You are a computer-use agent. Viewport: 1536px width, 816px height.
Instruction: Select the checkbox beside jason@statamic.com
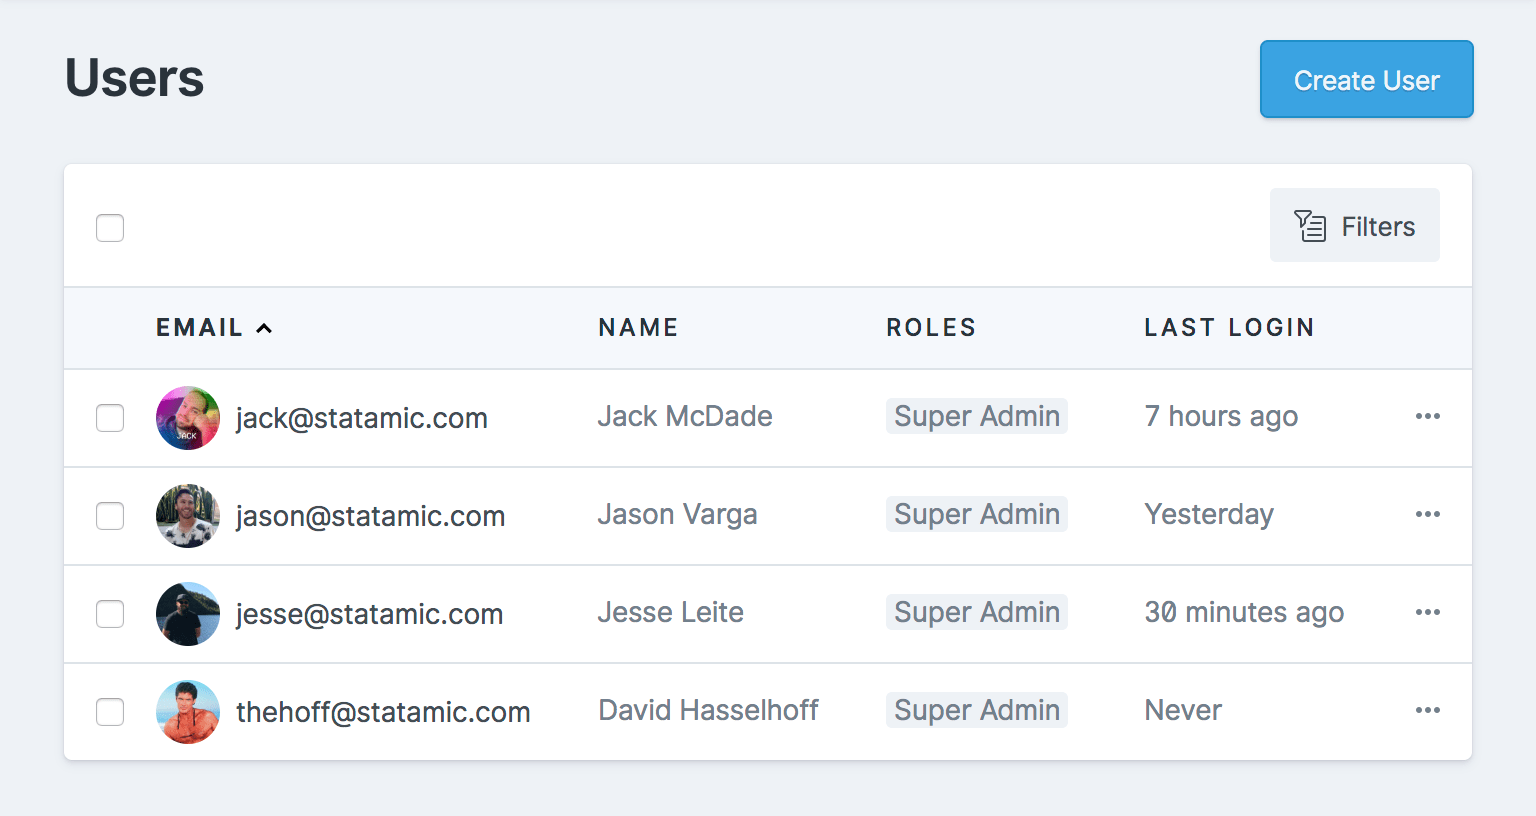110,516
